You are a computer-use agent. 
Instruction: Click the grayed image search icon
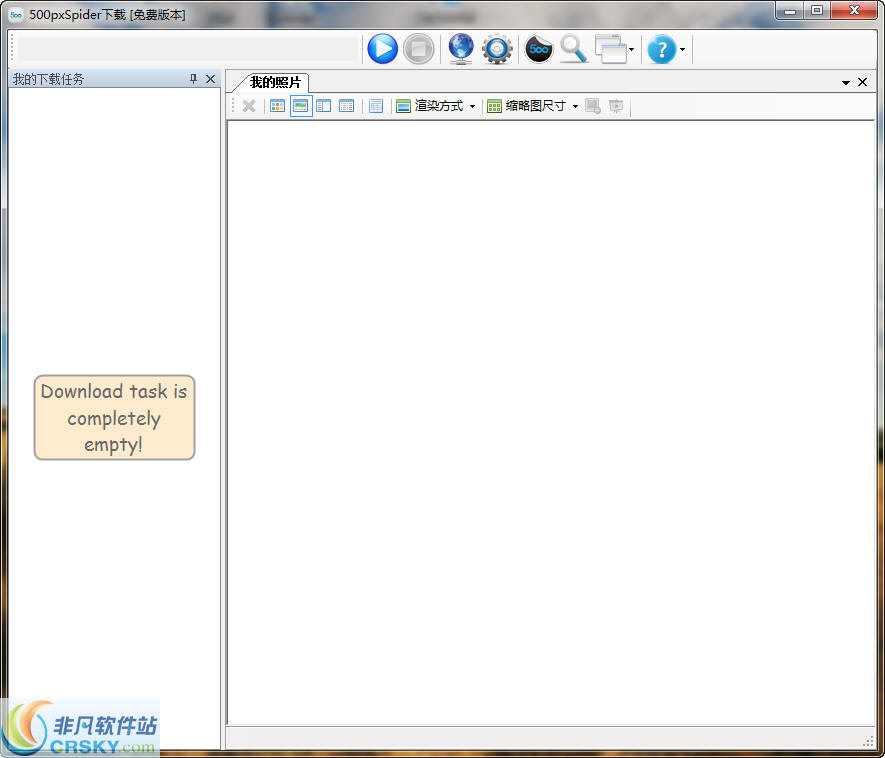click(593, 106)
